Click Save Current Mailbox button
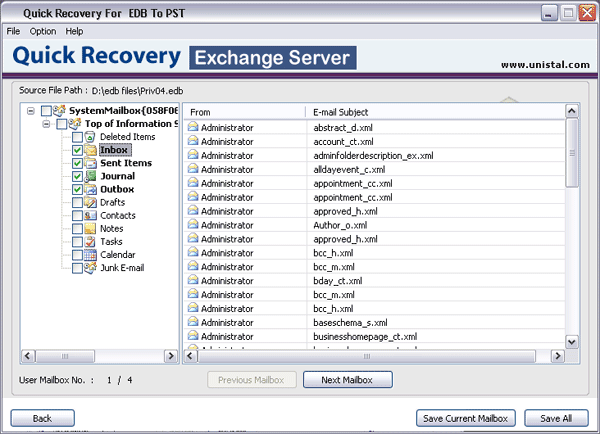This screenshot has width=600, height=434. point(466,418)
